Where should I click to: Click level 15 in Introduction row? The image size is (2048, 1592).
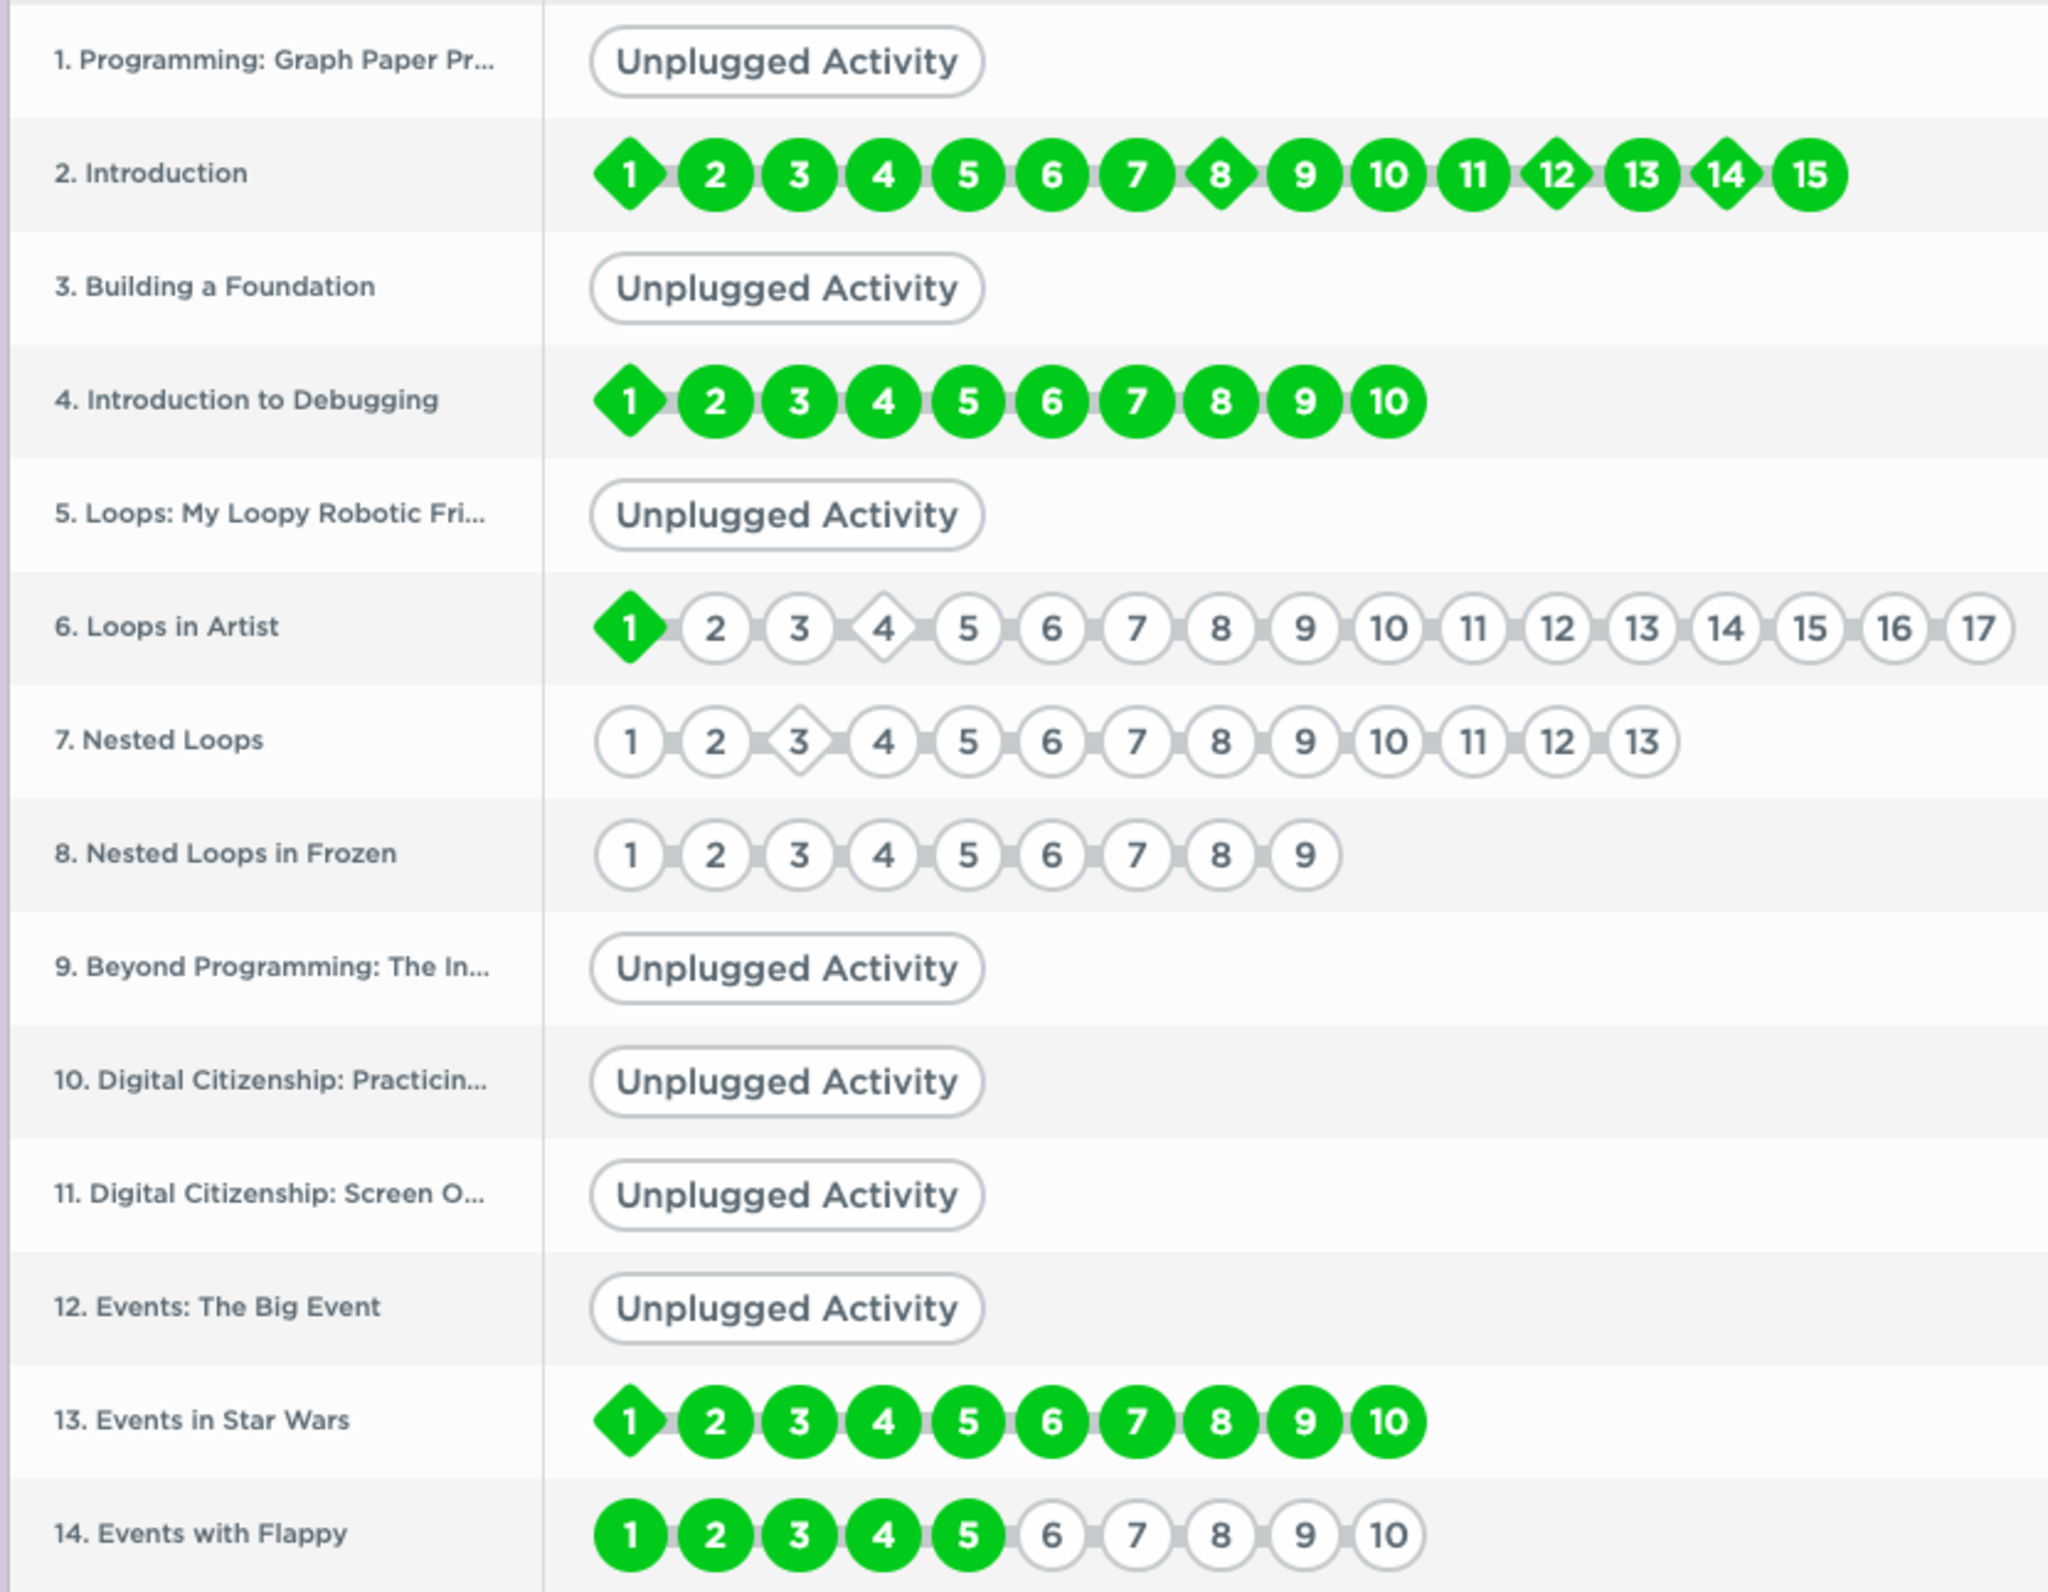[x=1809, y=175]
